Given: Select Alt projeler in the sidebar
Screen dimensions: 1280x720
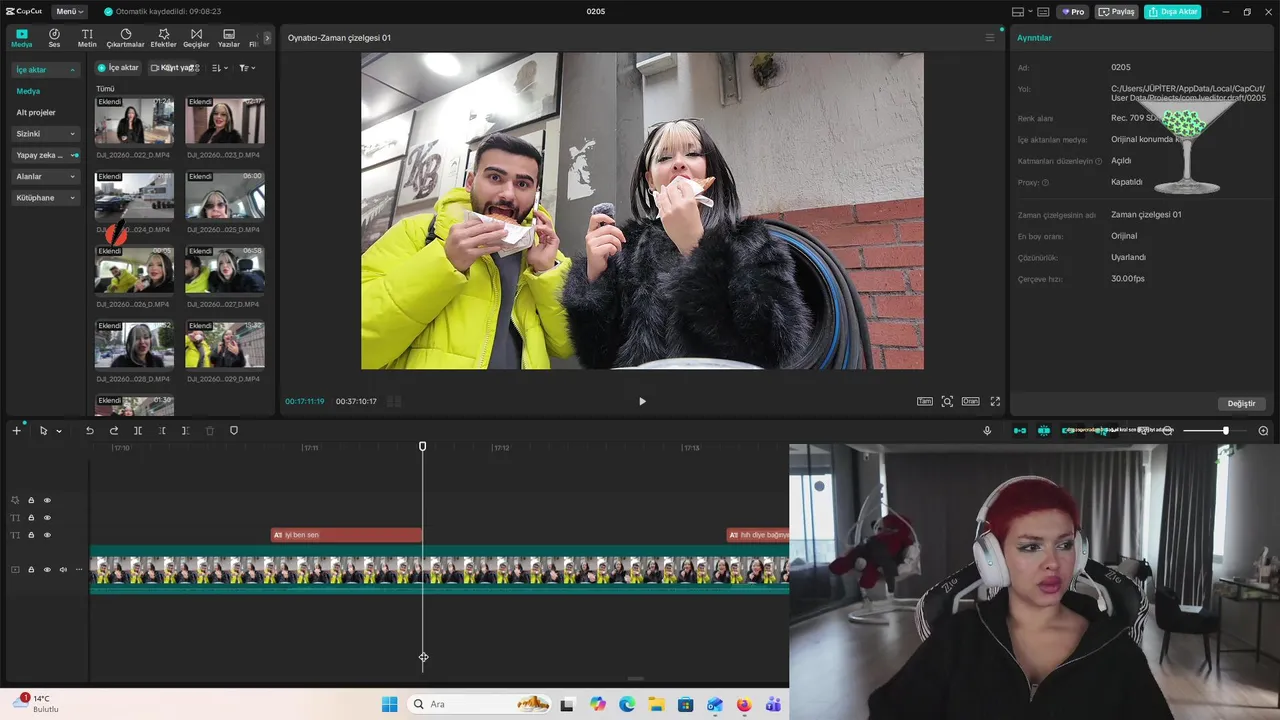Looking at the screenshot, I should click(x=36, y=112).
